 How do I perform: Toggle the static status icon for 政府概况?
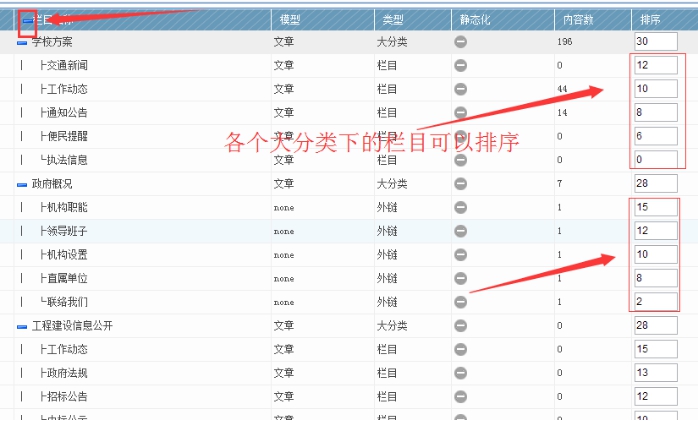(x=460, y=184)
